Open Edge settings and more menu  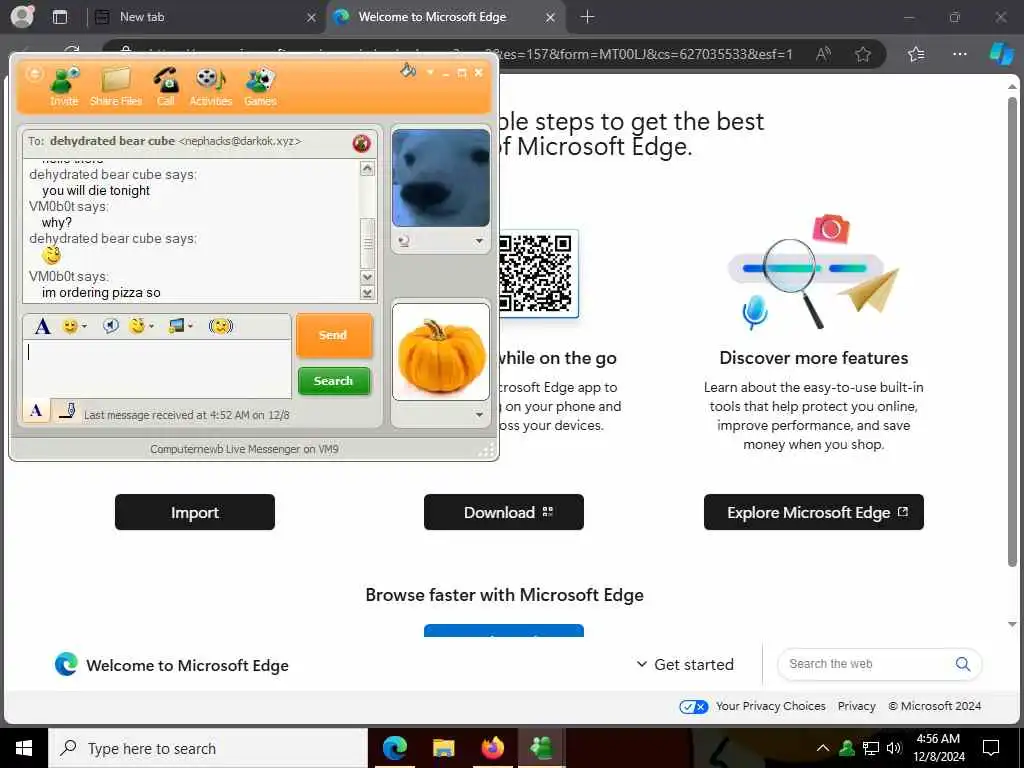[959, 54]
